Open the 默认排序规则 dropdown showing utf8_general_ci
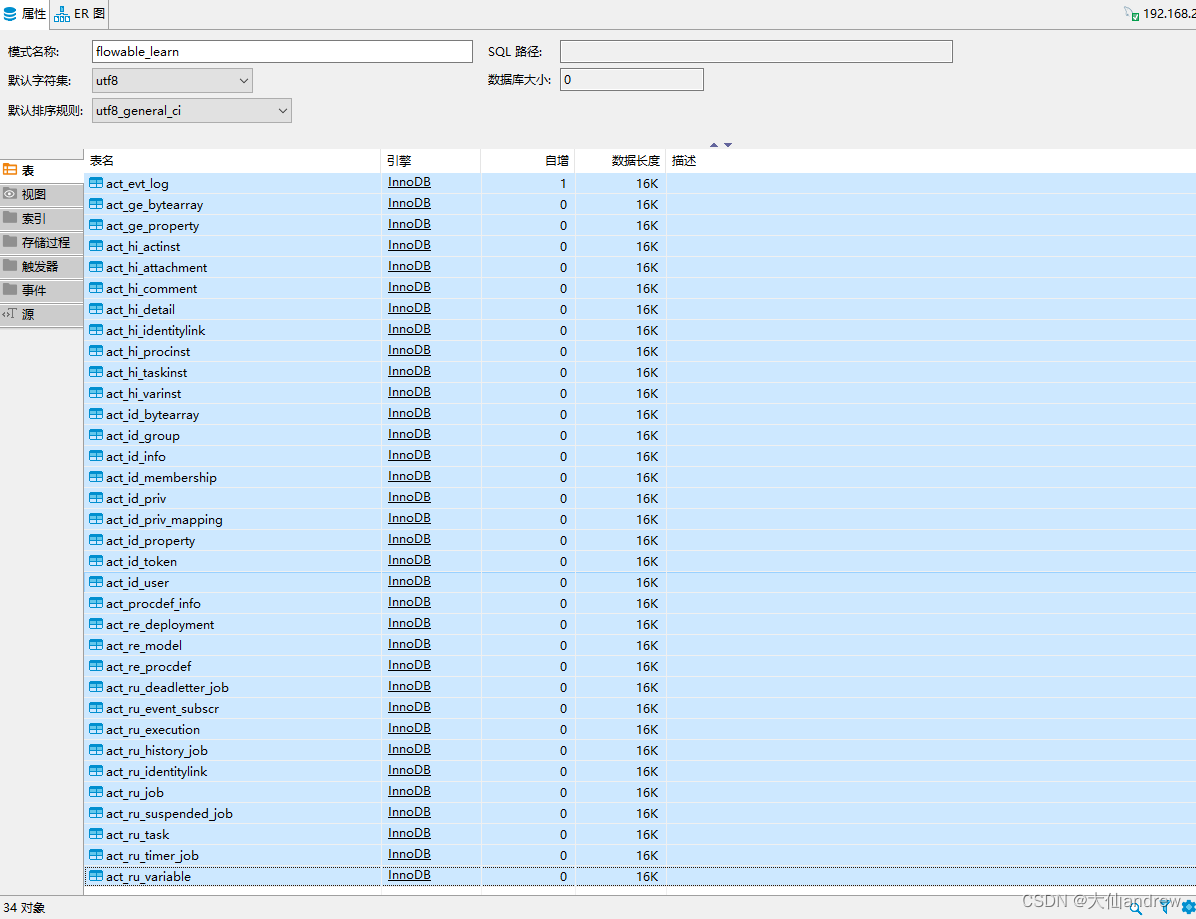This screenshot has width=1196, height=919. (x=283, y=110)
